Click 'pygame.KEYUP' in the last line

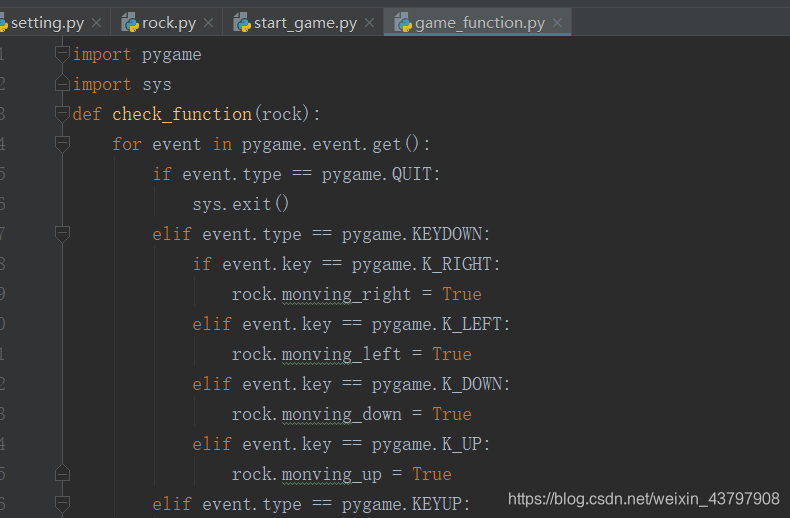point(402,504)
